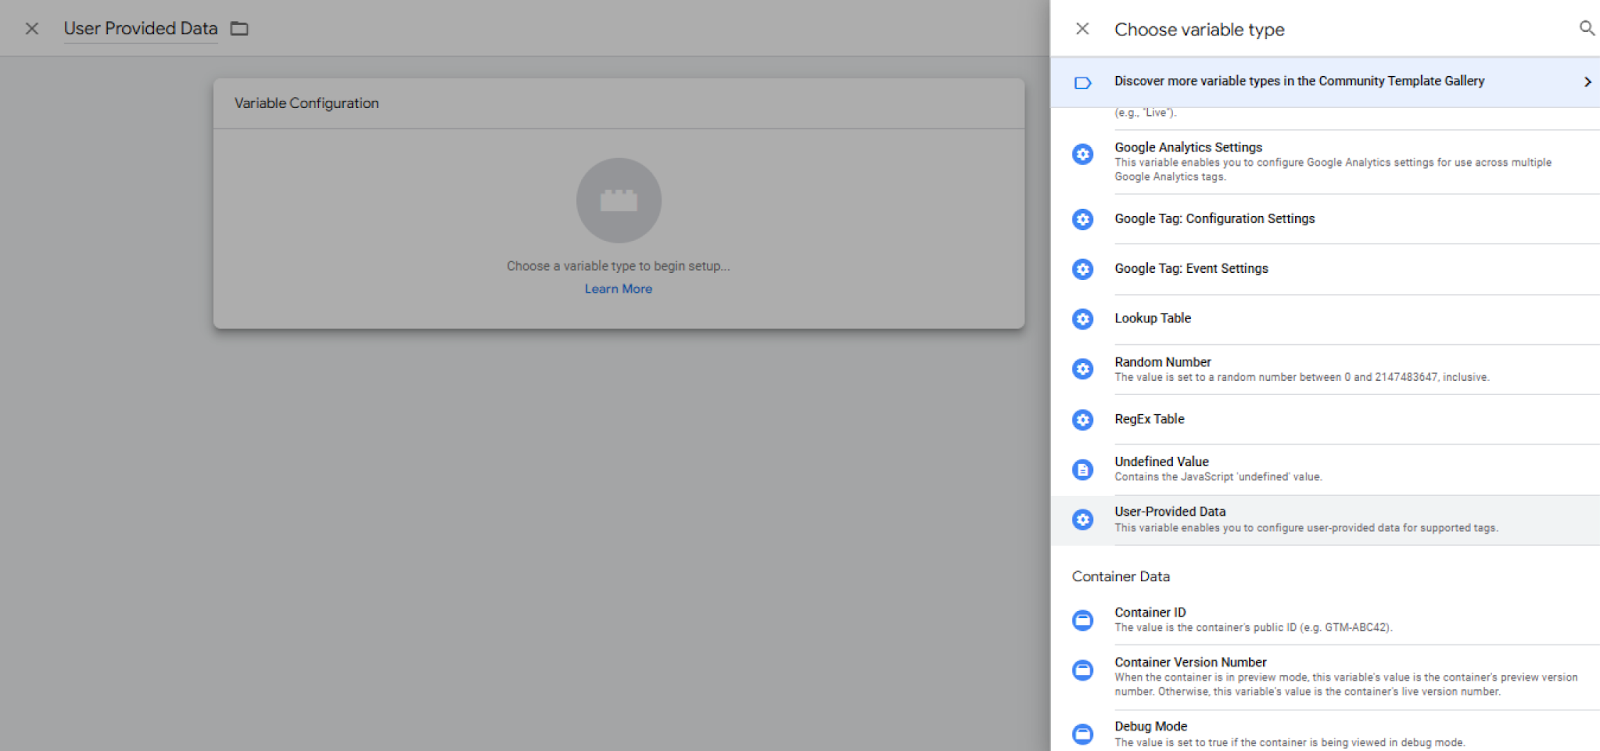The height and width of the screenshot is (751, 1600).
Task: Close the Choose variable type panel
Action: pyautogui.click(x=1082, y=29)
